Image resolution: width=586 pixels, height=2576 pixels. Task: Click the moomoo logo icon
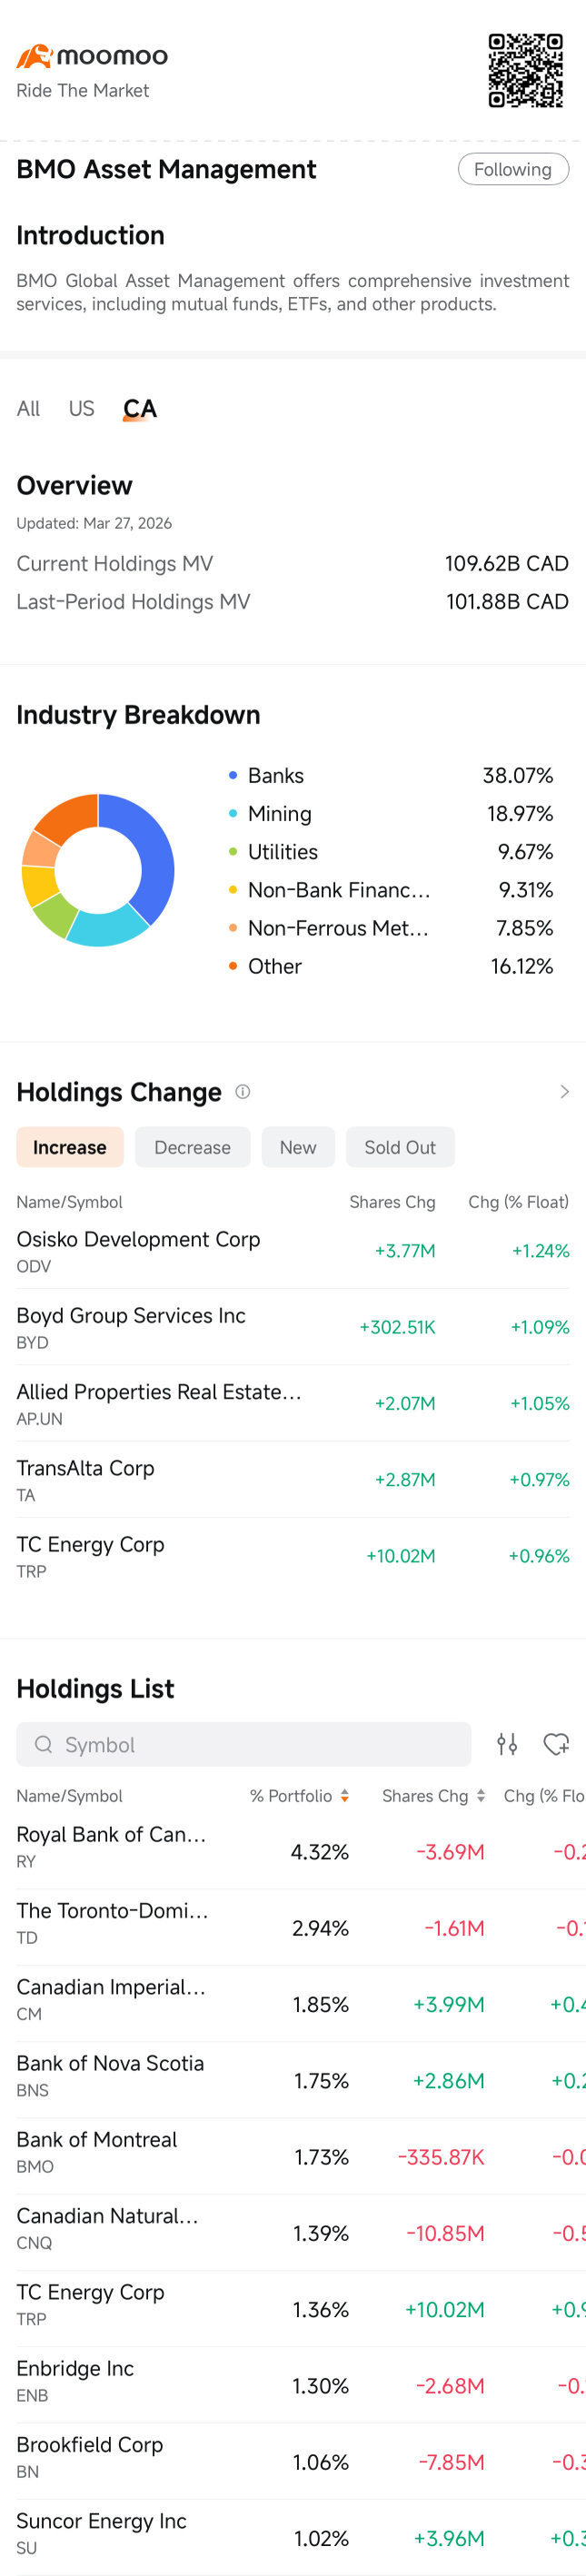pyautogui.click(x=34, y=56)
